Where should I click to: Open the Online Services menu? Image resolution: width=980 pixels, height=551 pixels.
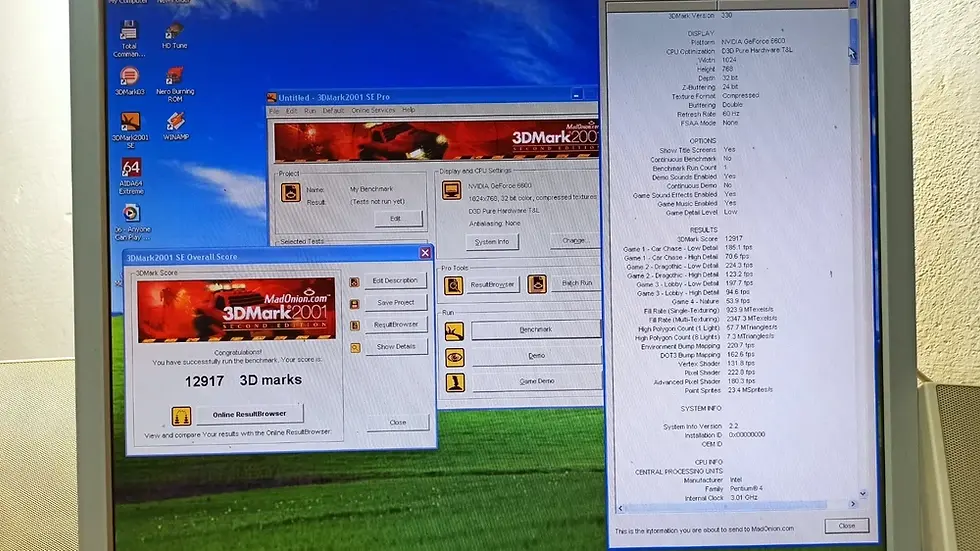click(373, 110)
